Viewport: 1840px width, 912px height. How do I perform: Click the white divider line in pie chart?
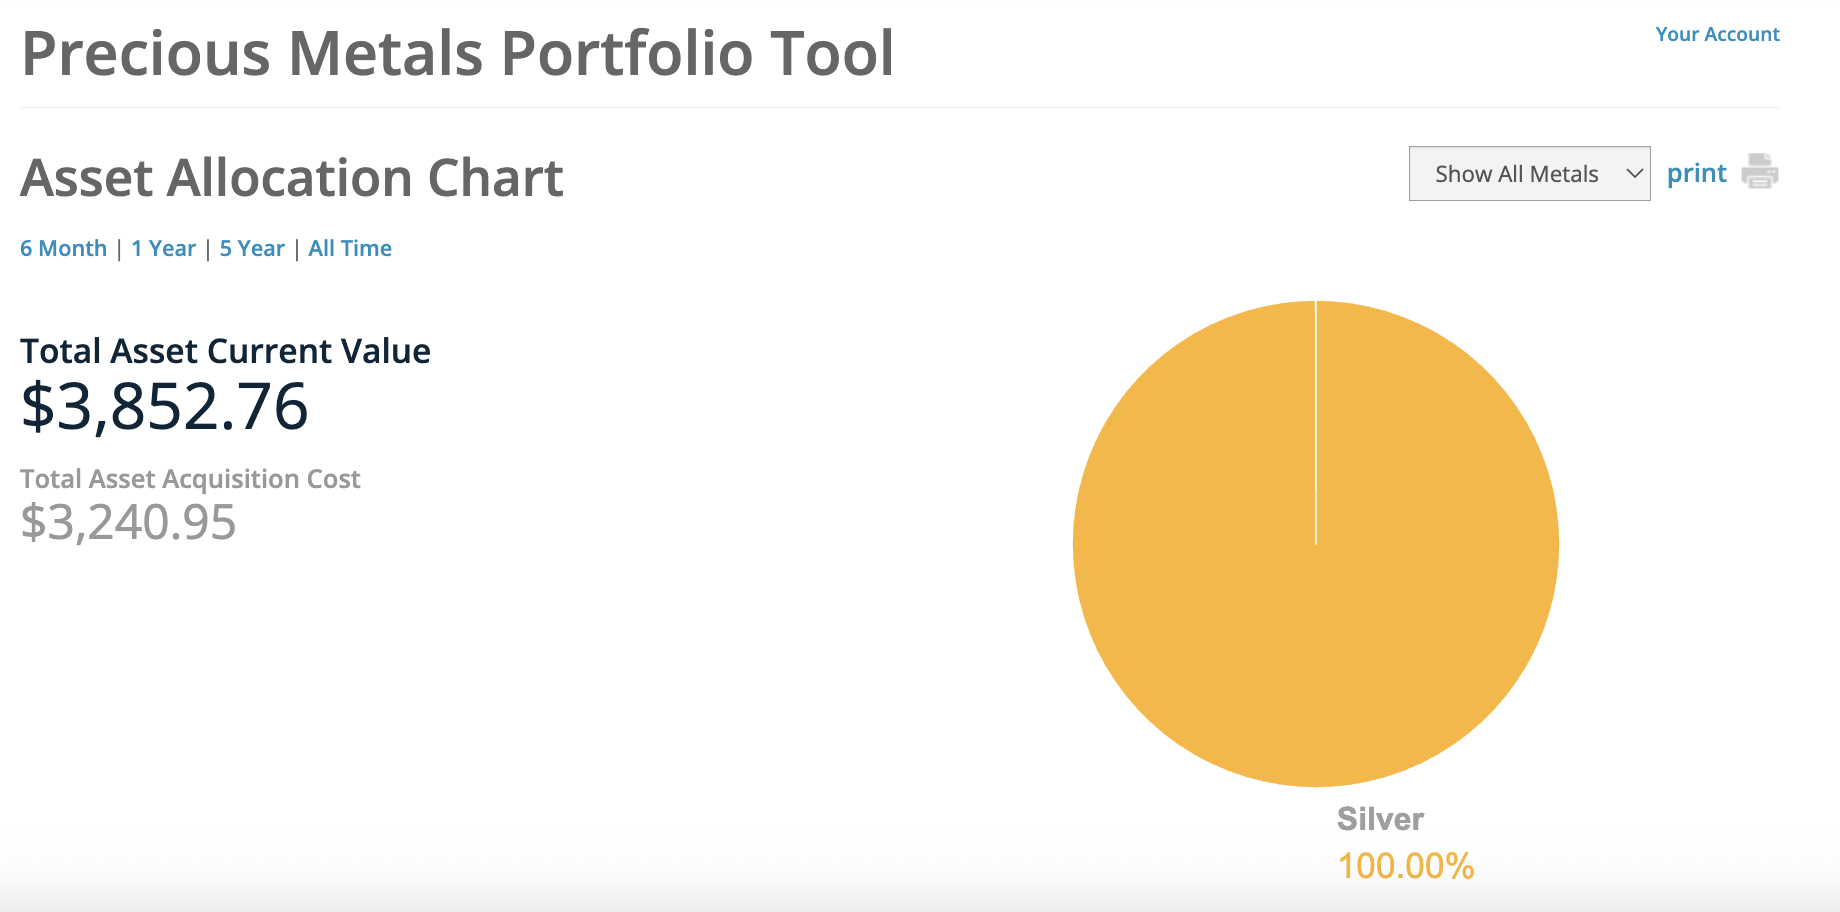point(1316,423)
